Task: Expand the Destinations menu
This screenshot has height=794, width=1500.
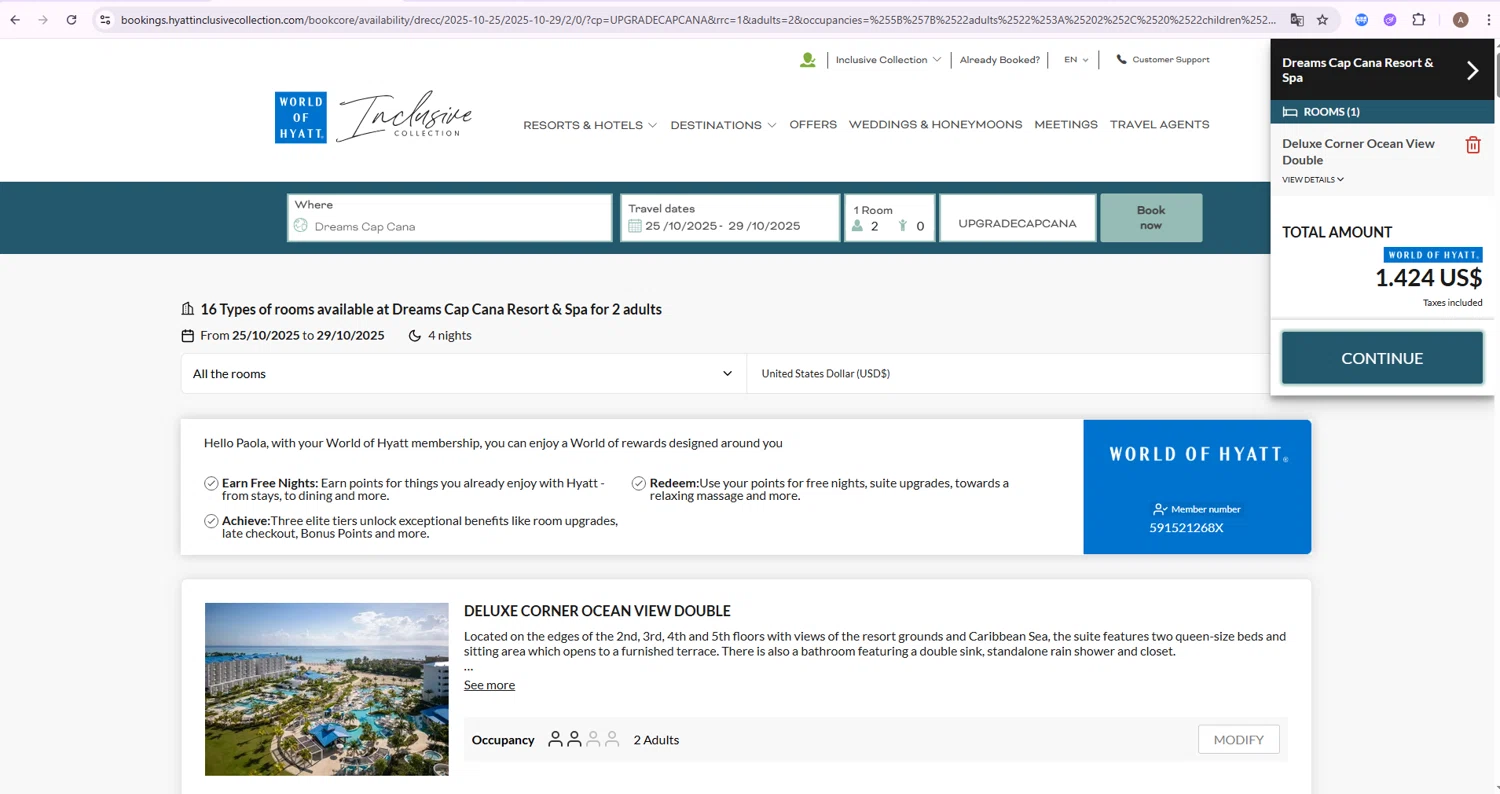Action: (x=723, y=125)
